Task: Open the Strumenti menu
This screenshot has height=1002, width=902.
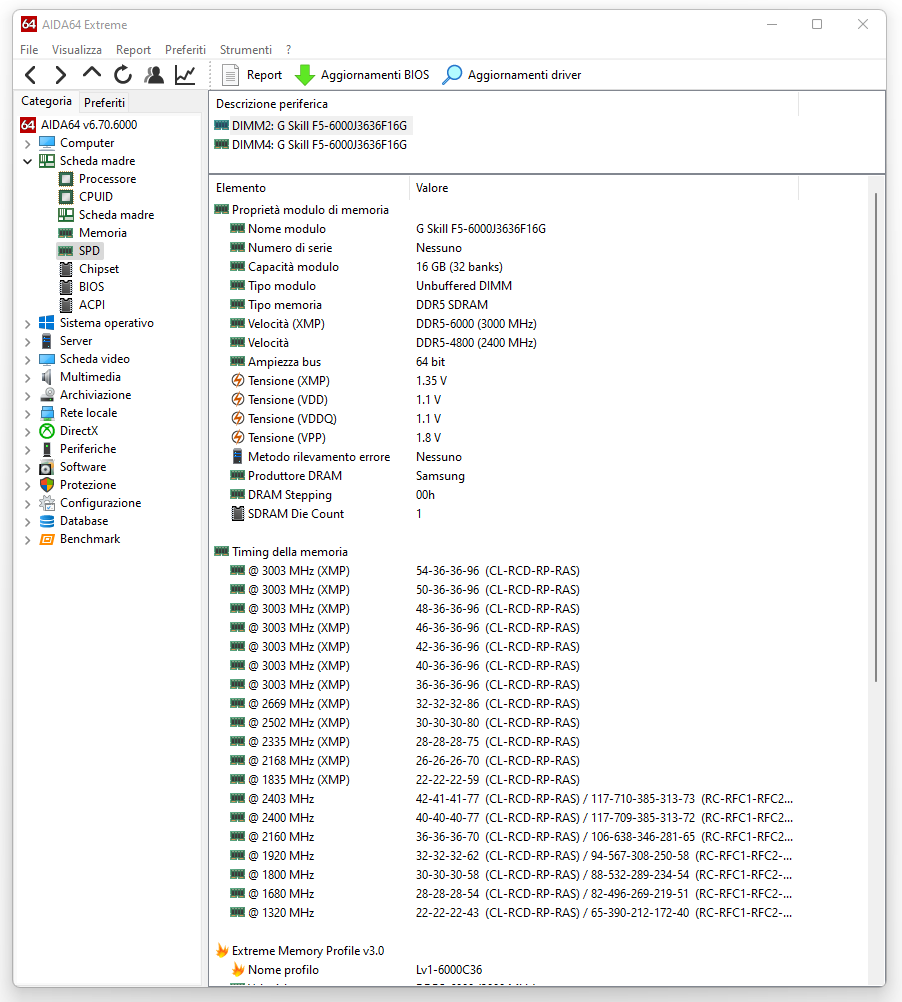Action: pyautogui.click(x=246, y=49)
